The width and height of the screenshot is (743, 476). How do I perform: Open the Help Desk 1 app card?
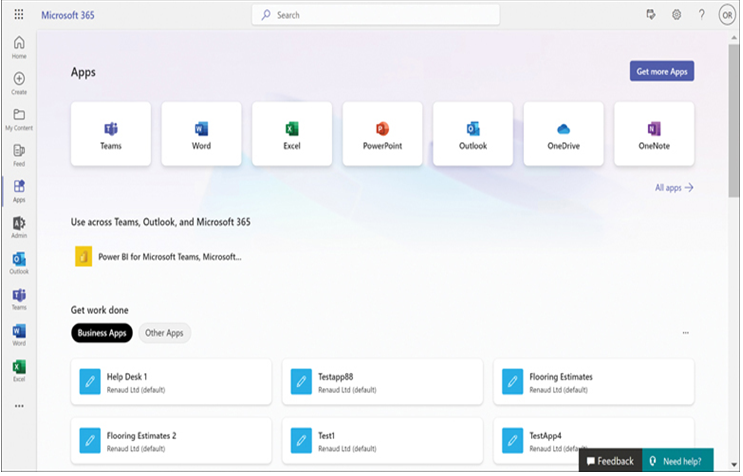[171, 382]
